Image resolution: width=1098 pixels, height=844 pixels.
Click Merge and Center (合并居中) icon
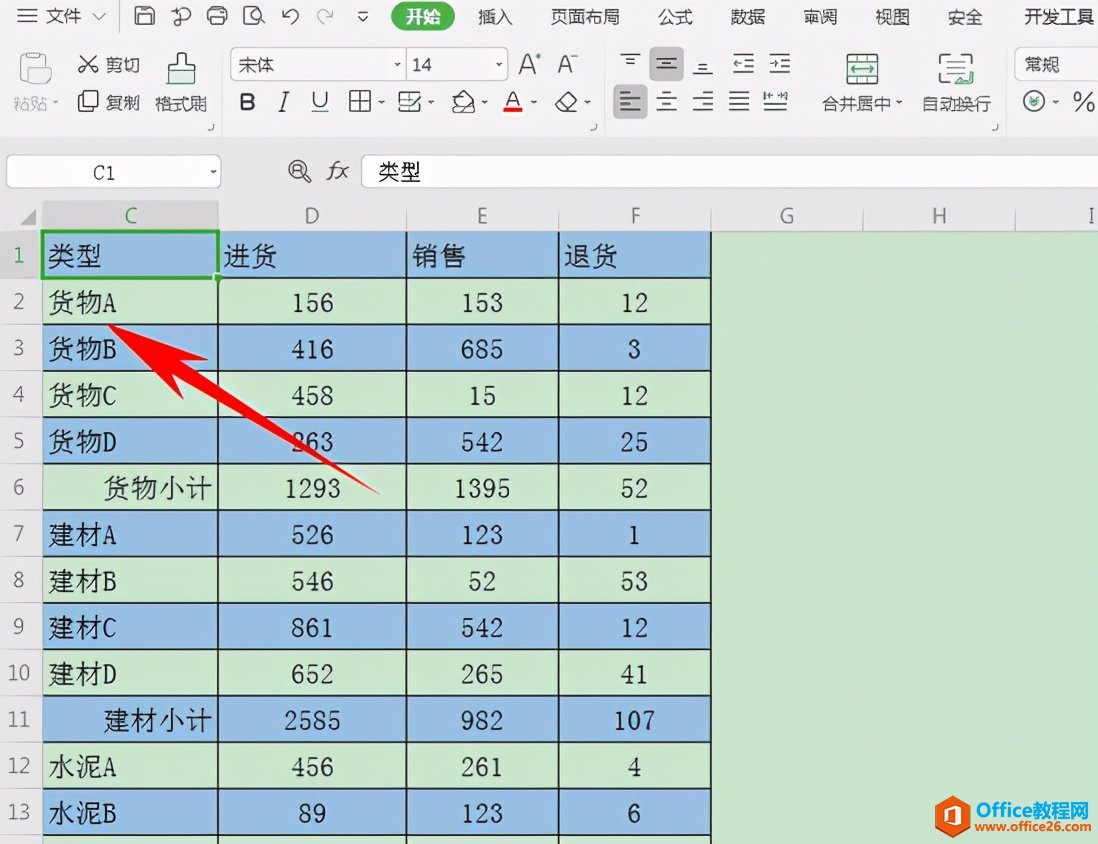[862, 69]
